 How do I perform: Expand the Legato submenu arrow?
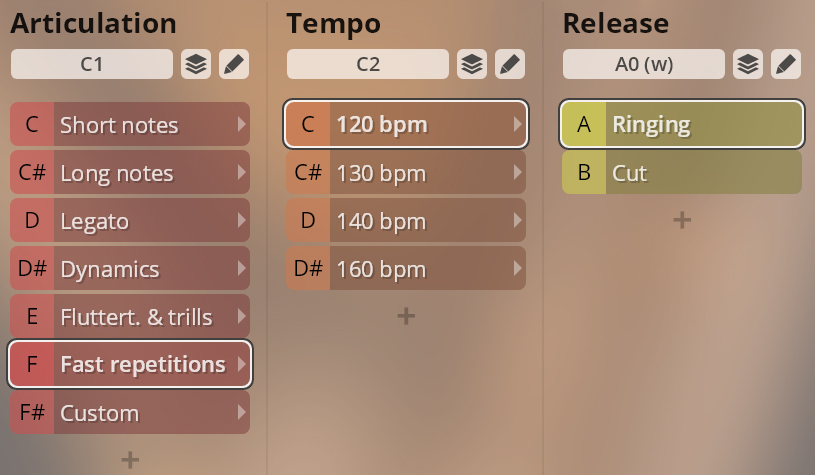click(241, 220)
